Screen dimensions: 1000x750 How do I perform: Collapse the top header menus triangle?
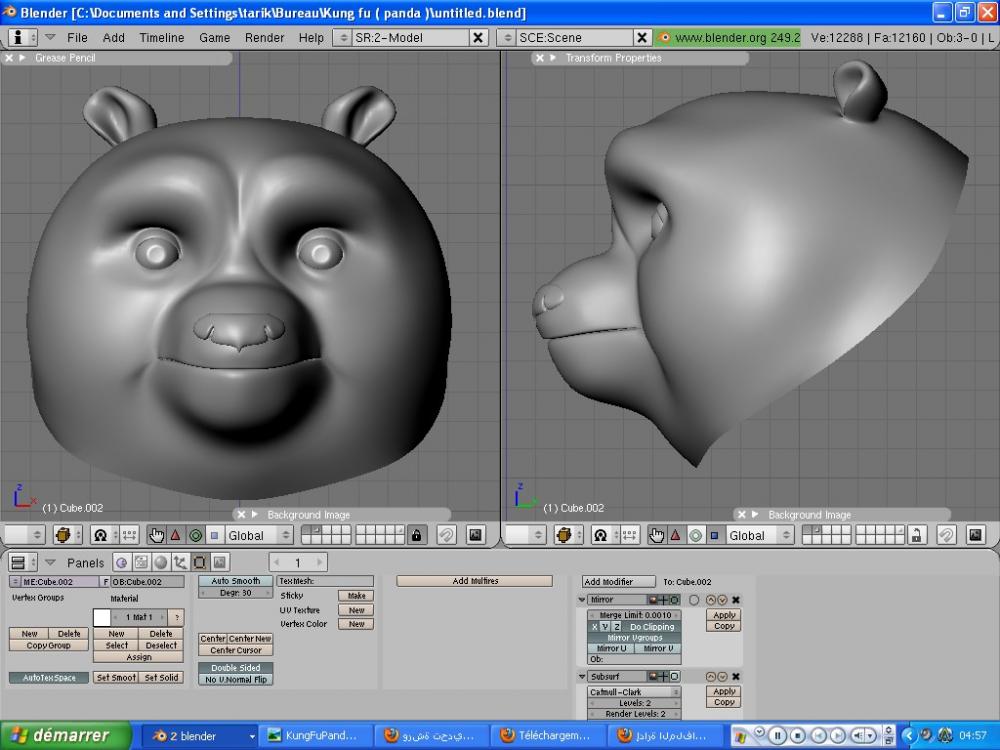pos(50,38)
